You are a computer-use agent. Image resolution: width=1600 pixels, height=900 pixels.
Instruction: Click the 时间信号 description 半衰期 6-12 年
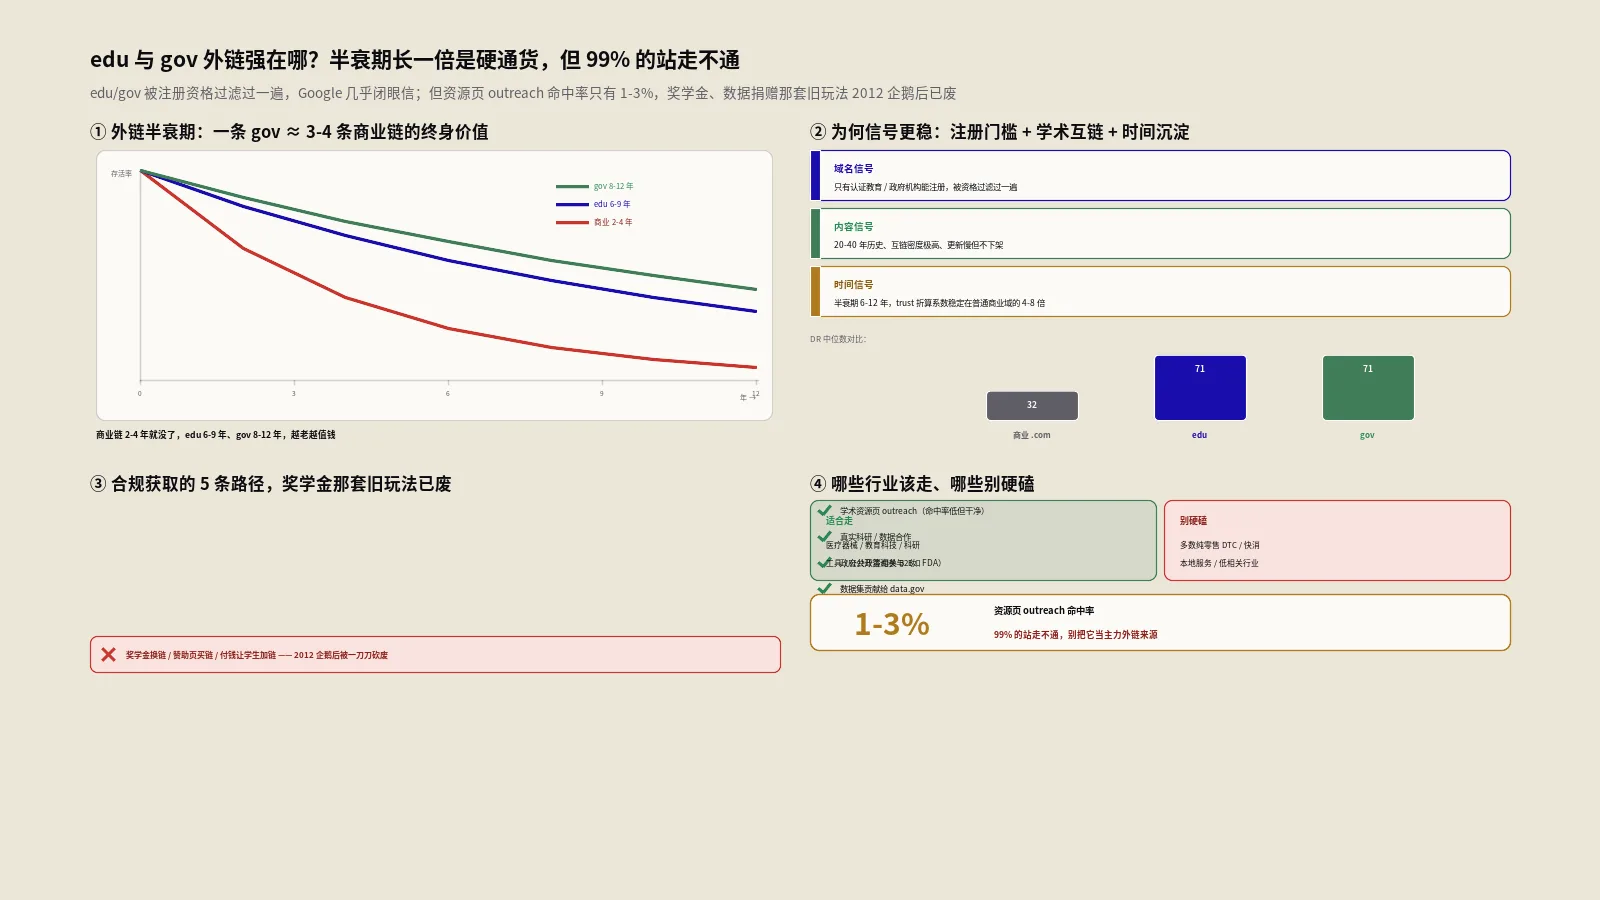point(940,303)
